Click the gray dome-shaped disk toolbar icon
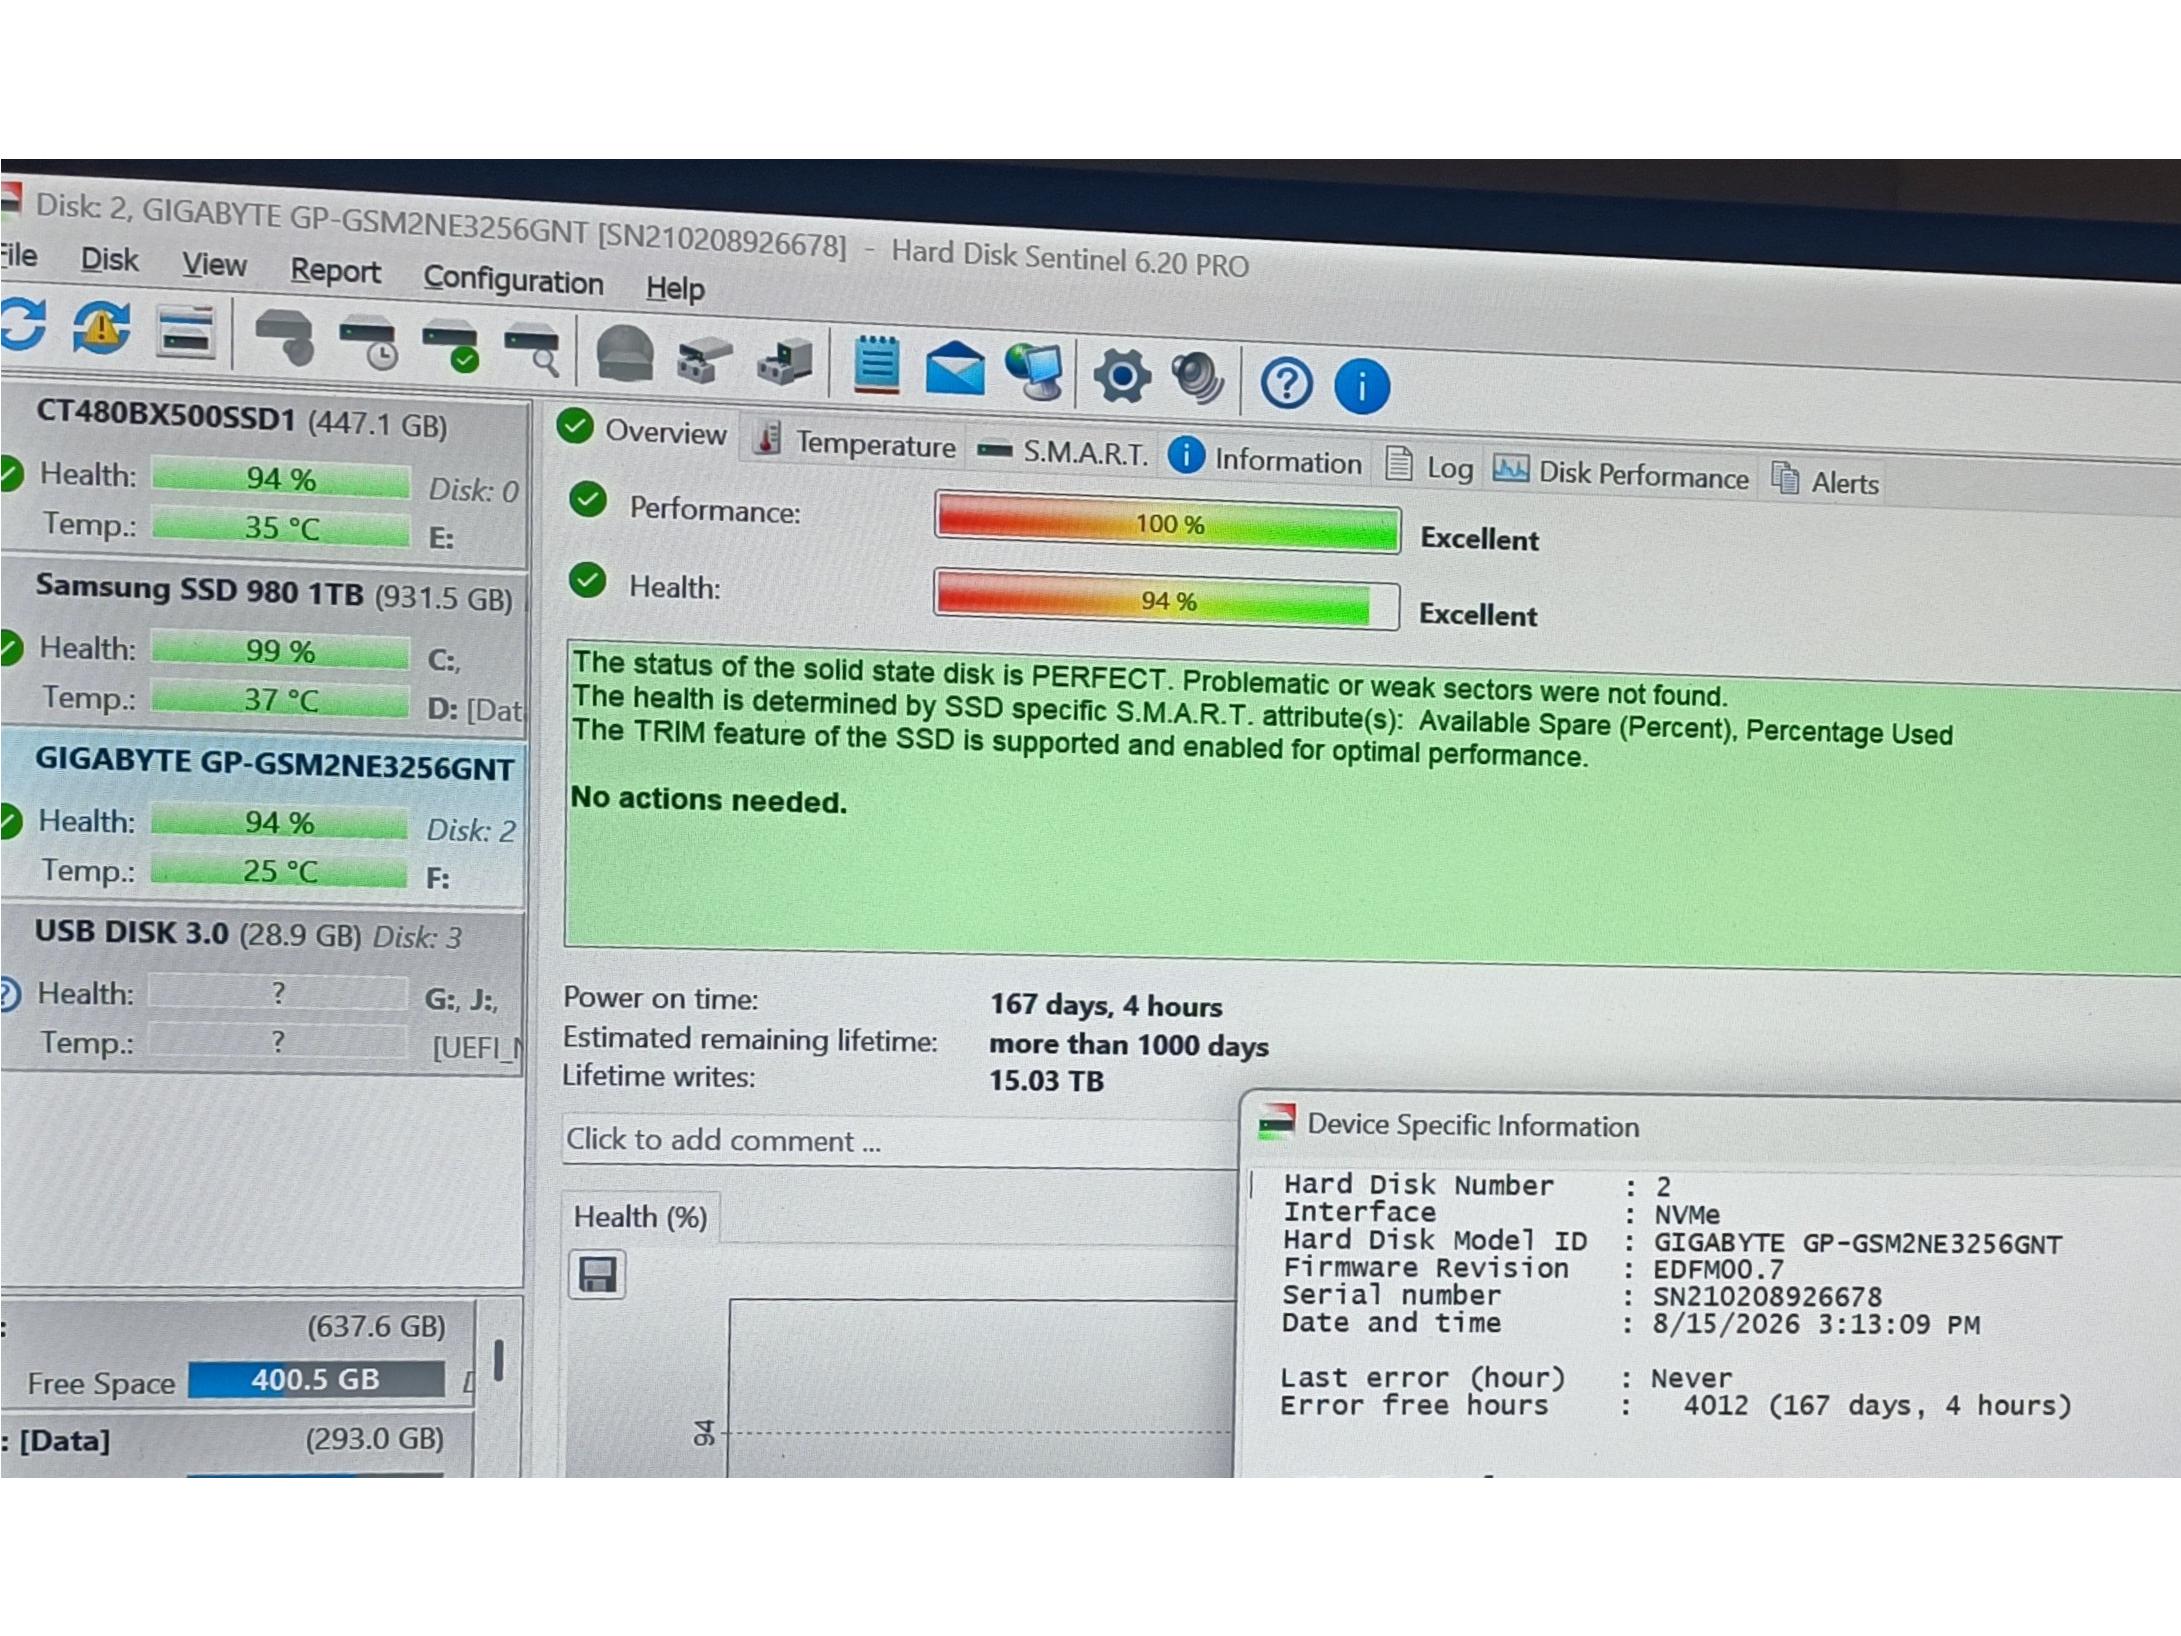 click(625, 354)
